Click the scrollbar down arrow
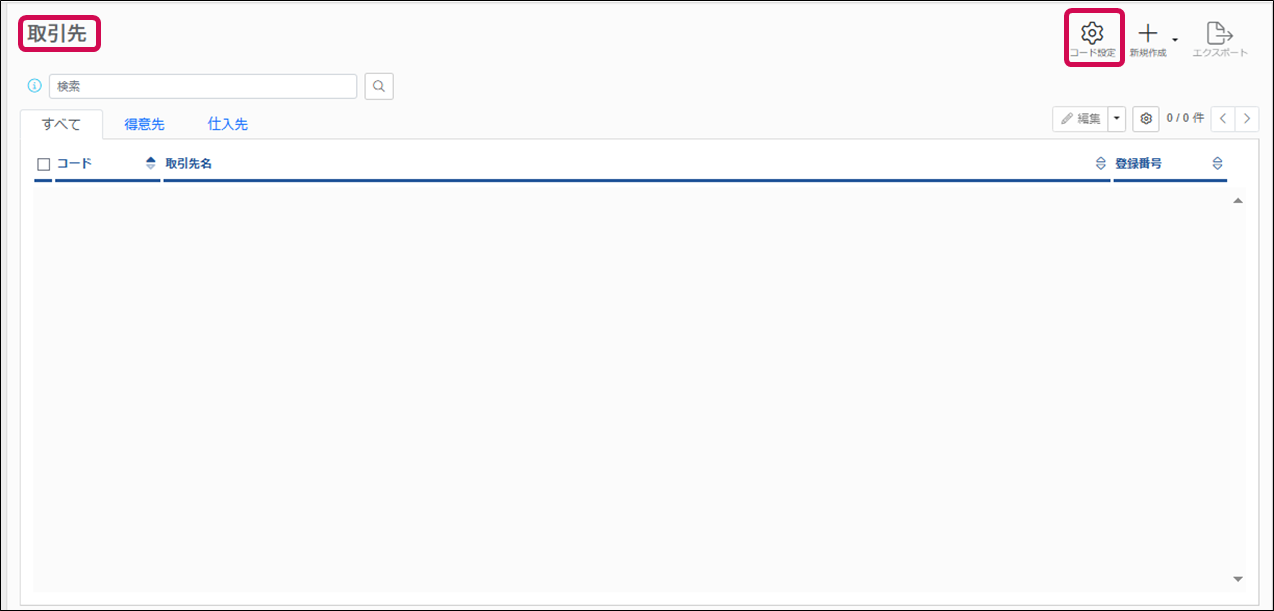 click(1238, 579)
